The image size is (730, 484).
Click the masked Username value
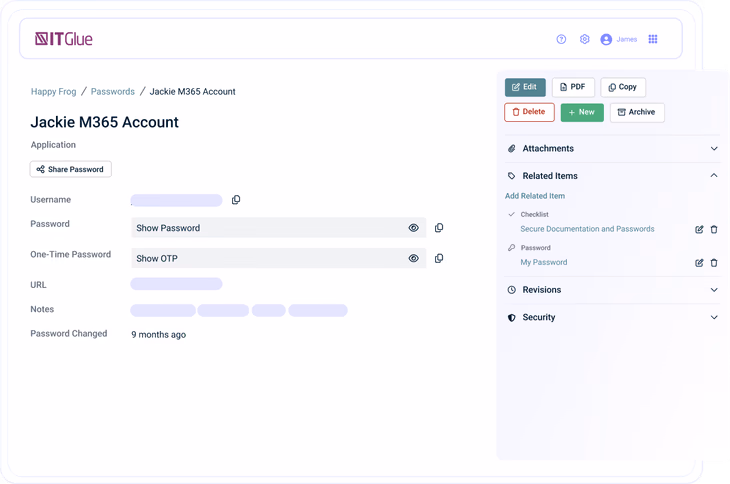point(176,200)
